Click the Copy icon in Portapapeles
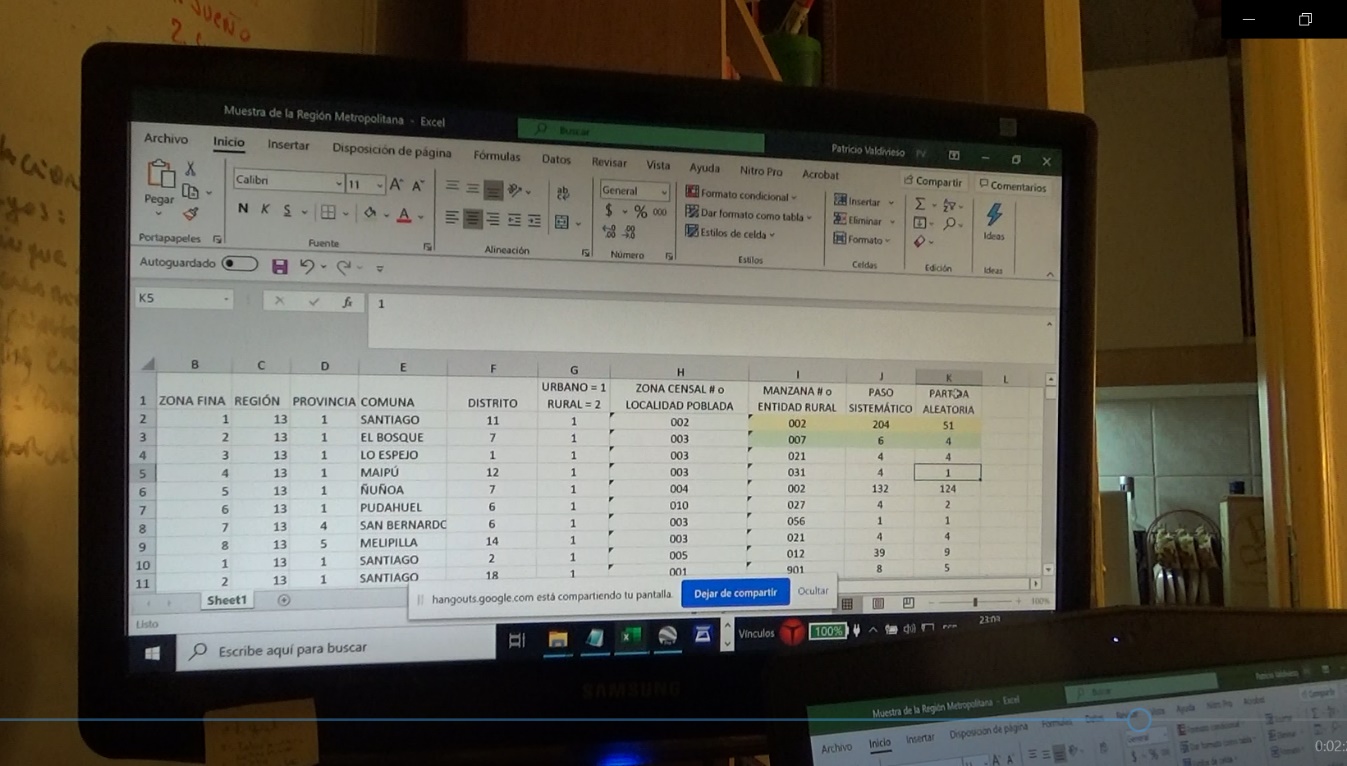Image resolution: width=1347 pixels, height=766 pixels. [x=191, y=191]
